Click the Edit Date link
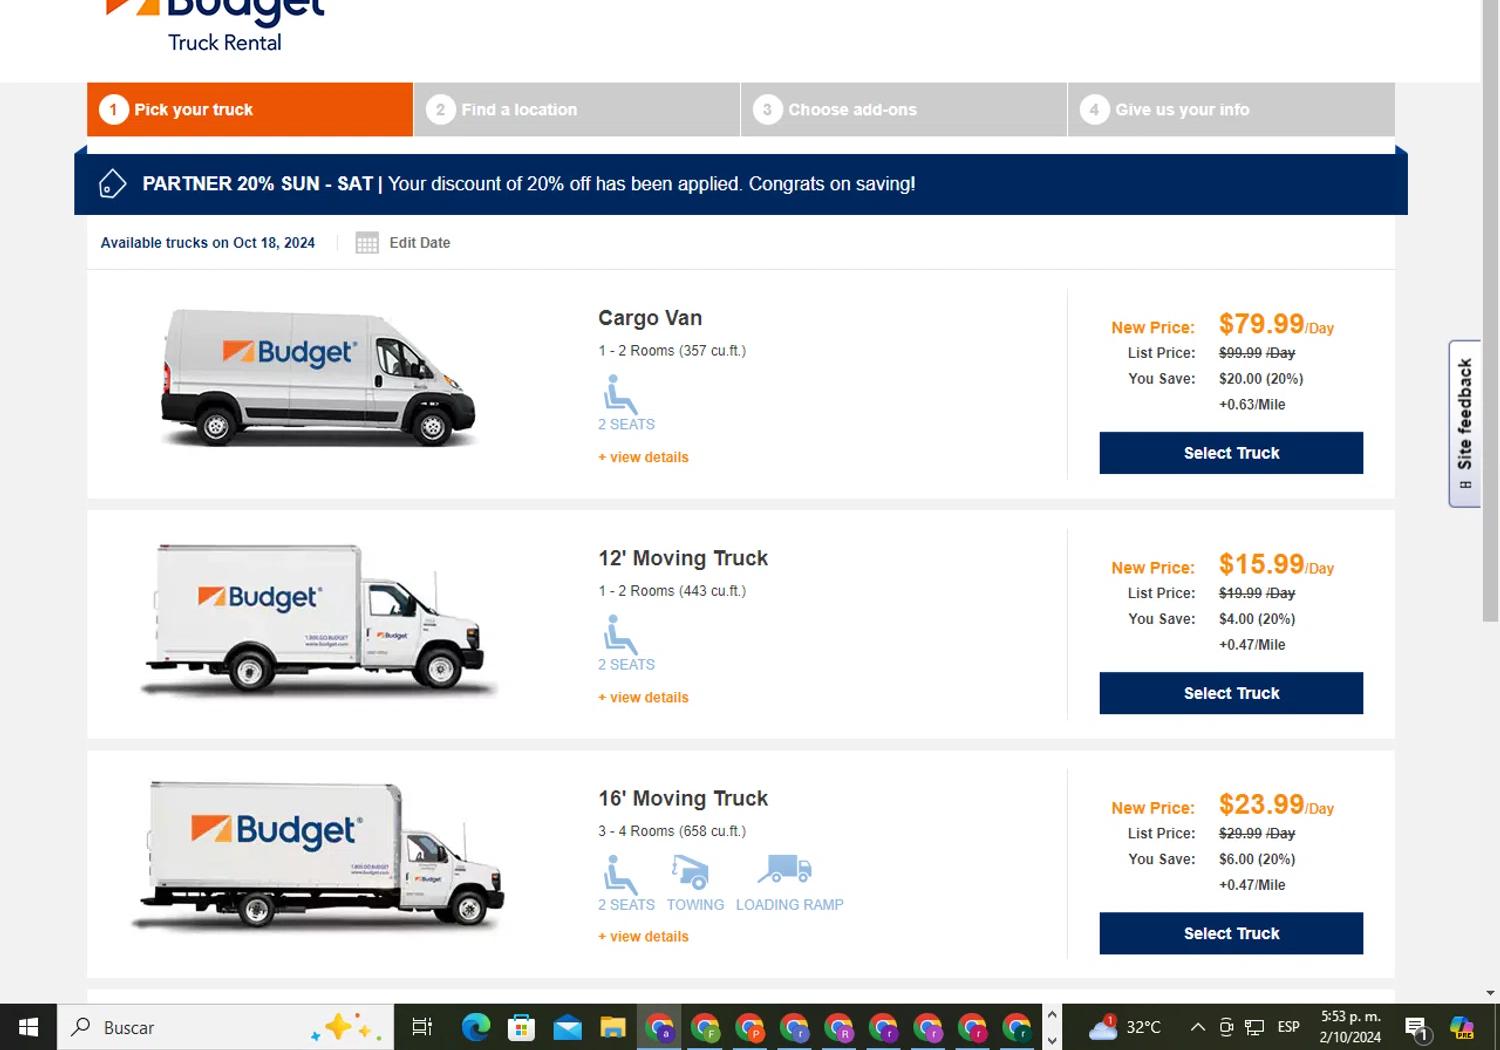 click(420, 243)
